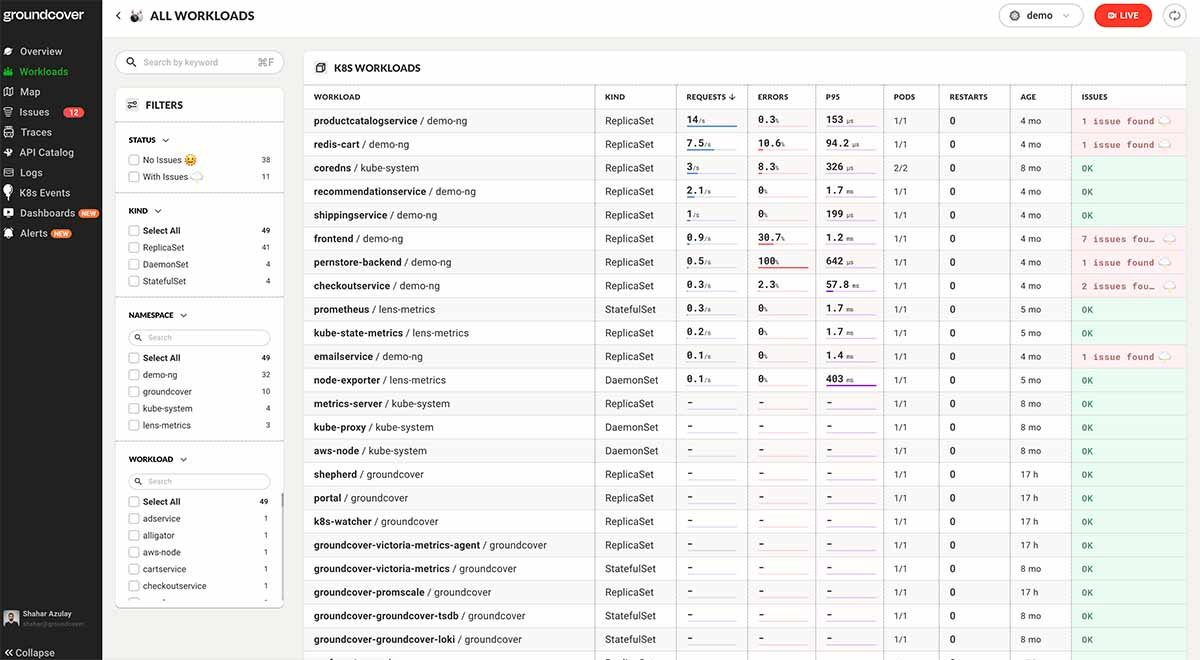Click the Workload filter search box
The image size is (1200, 660).
pyautogui.click(x=200, y=481)
